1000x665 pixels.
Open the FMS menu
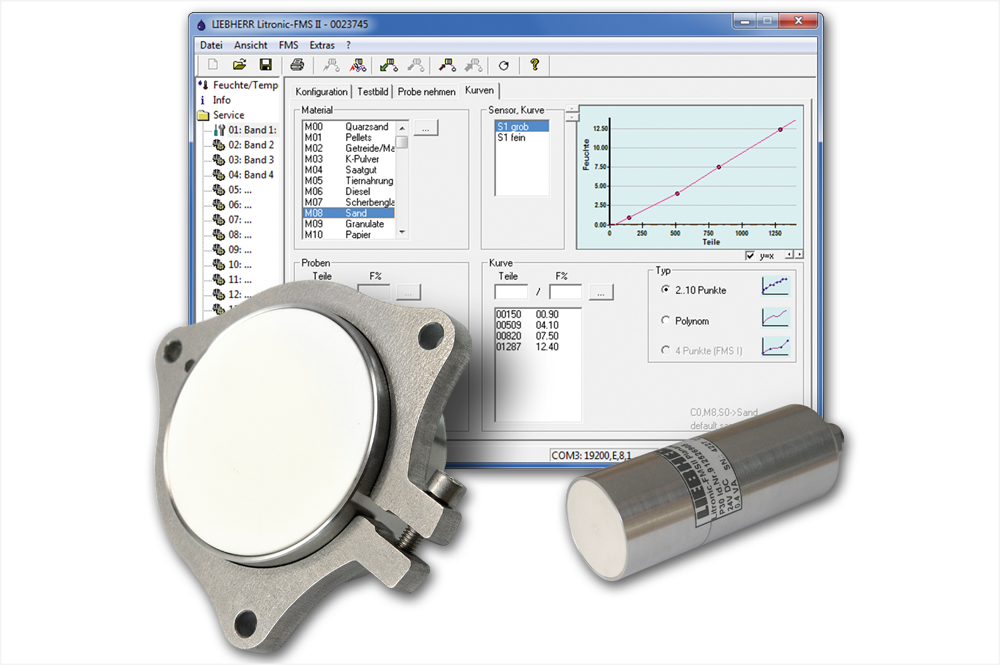tap(288, 45)
